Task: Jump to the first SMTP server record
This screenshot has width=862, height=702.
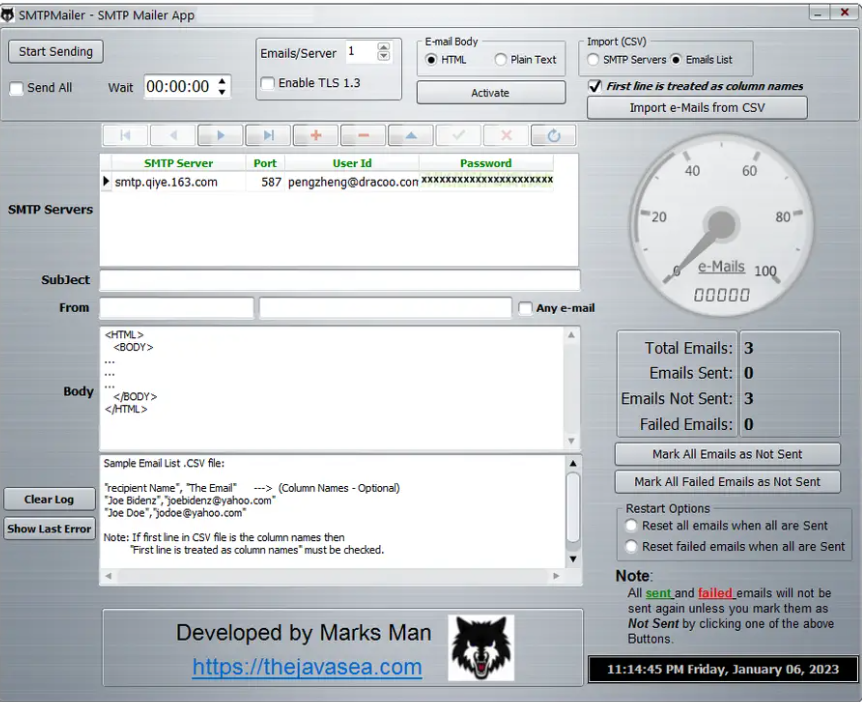Action: click(x=124, y=135)
